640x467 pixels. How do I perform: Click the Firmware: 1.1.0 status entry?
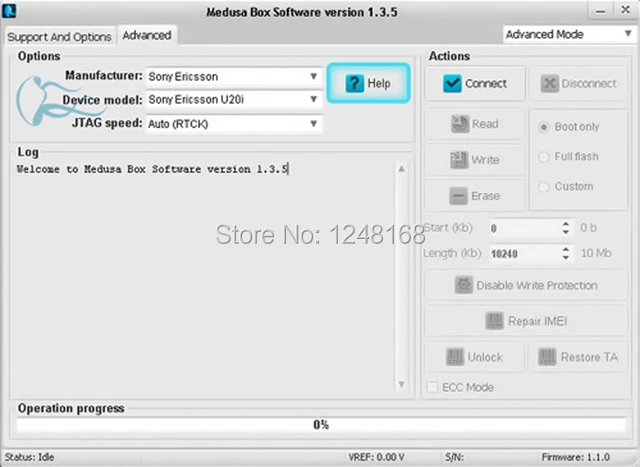576,457
